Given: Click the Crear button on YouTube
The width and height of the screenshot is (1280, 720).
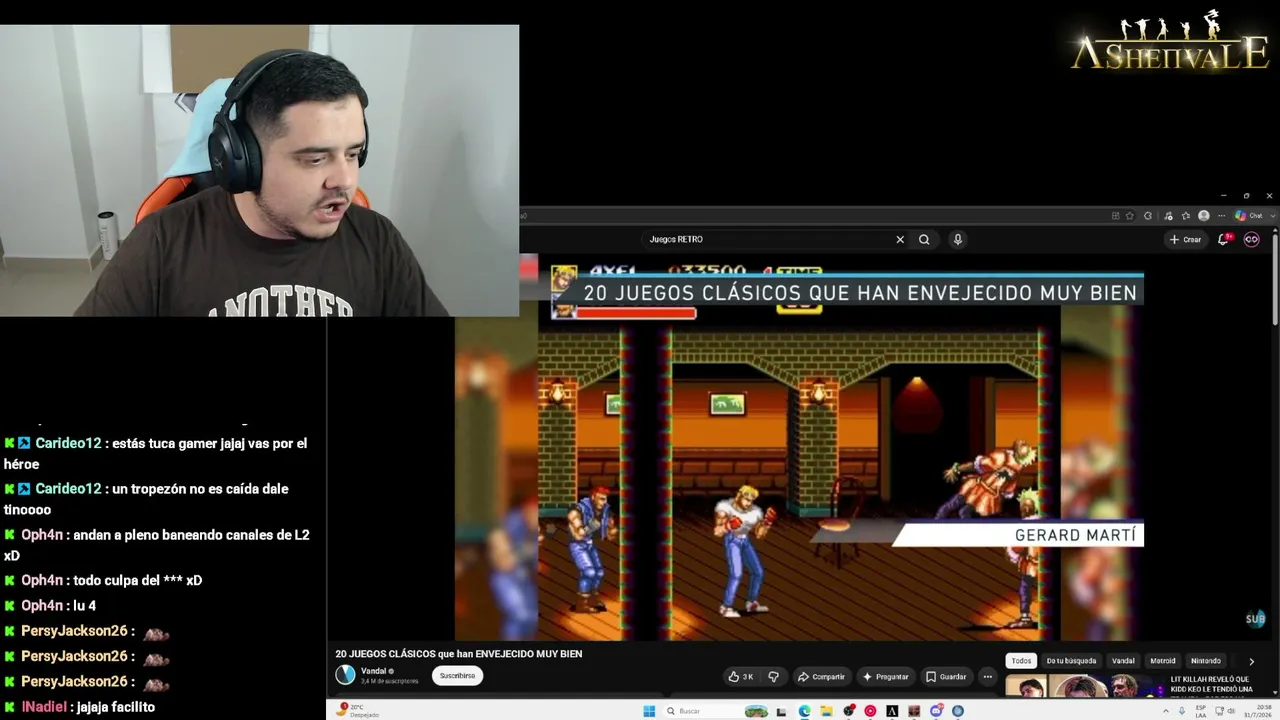Looking at the screenshot, I should point(1186,239).
